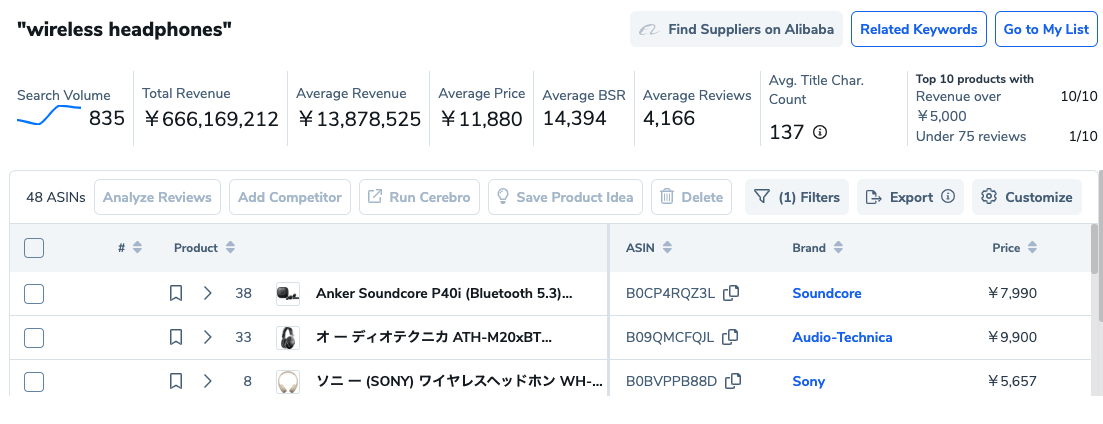
Task: Bookmark the Sony headphone product row
Action: pyautogui.click(x=176, y=381)
